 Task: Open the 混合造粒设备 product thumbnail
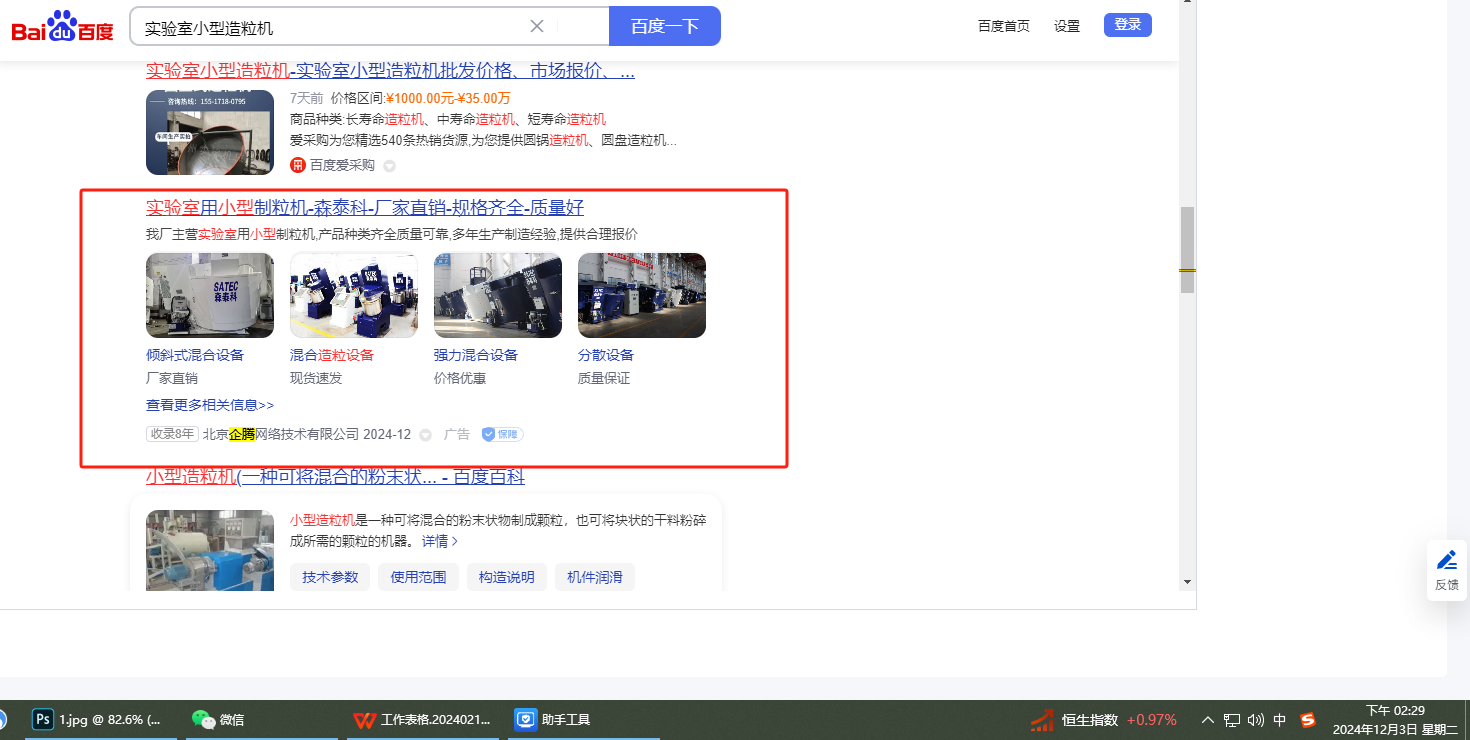(x=354, y=295)
